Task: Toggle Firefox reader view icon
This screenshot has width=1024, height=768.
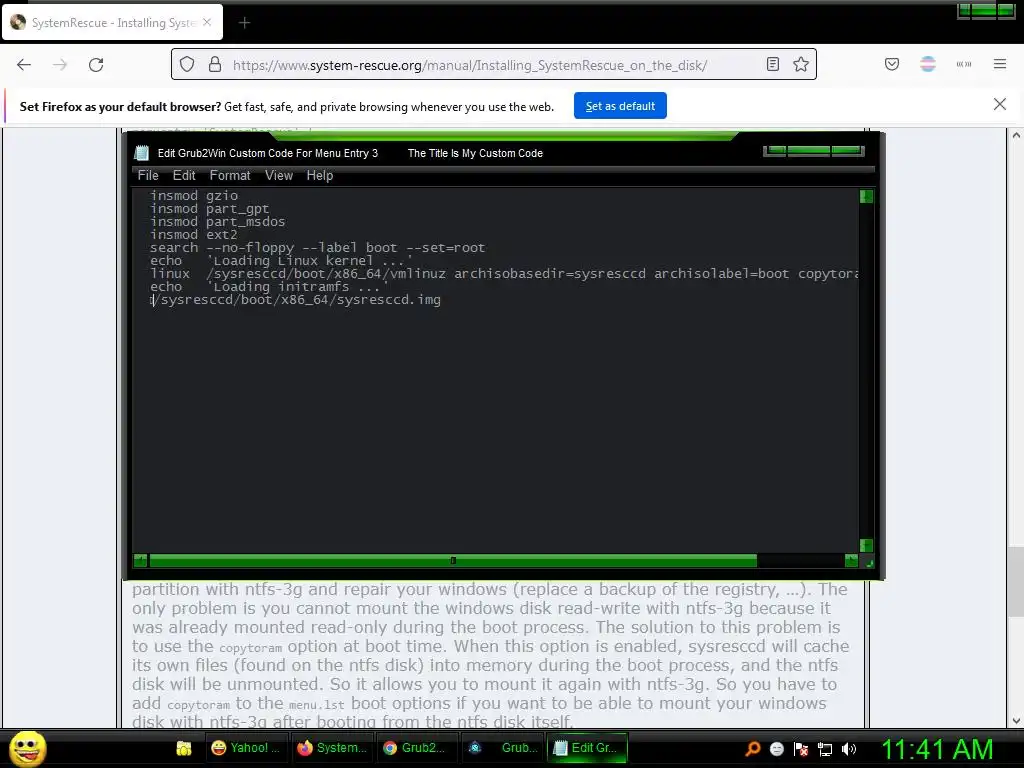Action: [x=773, y=64]
